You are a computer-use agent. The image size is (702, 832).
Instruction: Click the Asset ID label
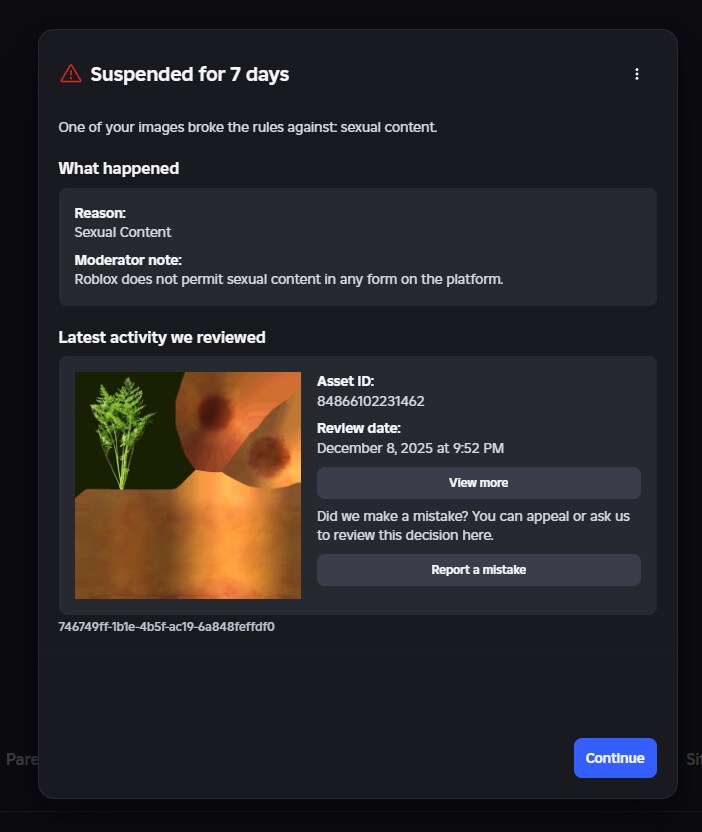345,381
